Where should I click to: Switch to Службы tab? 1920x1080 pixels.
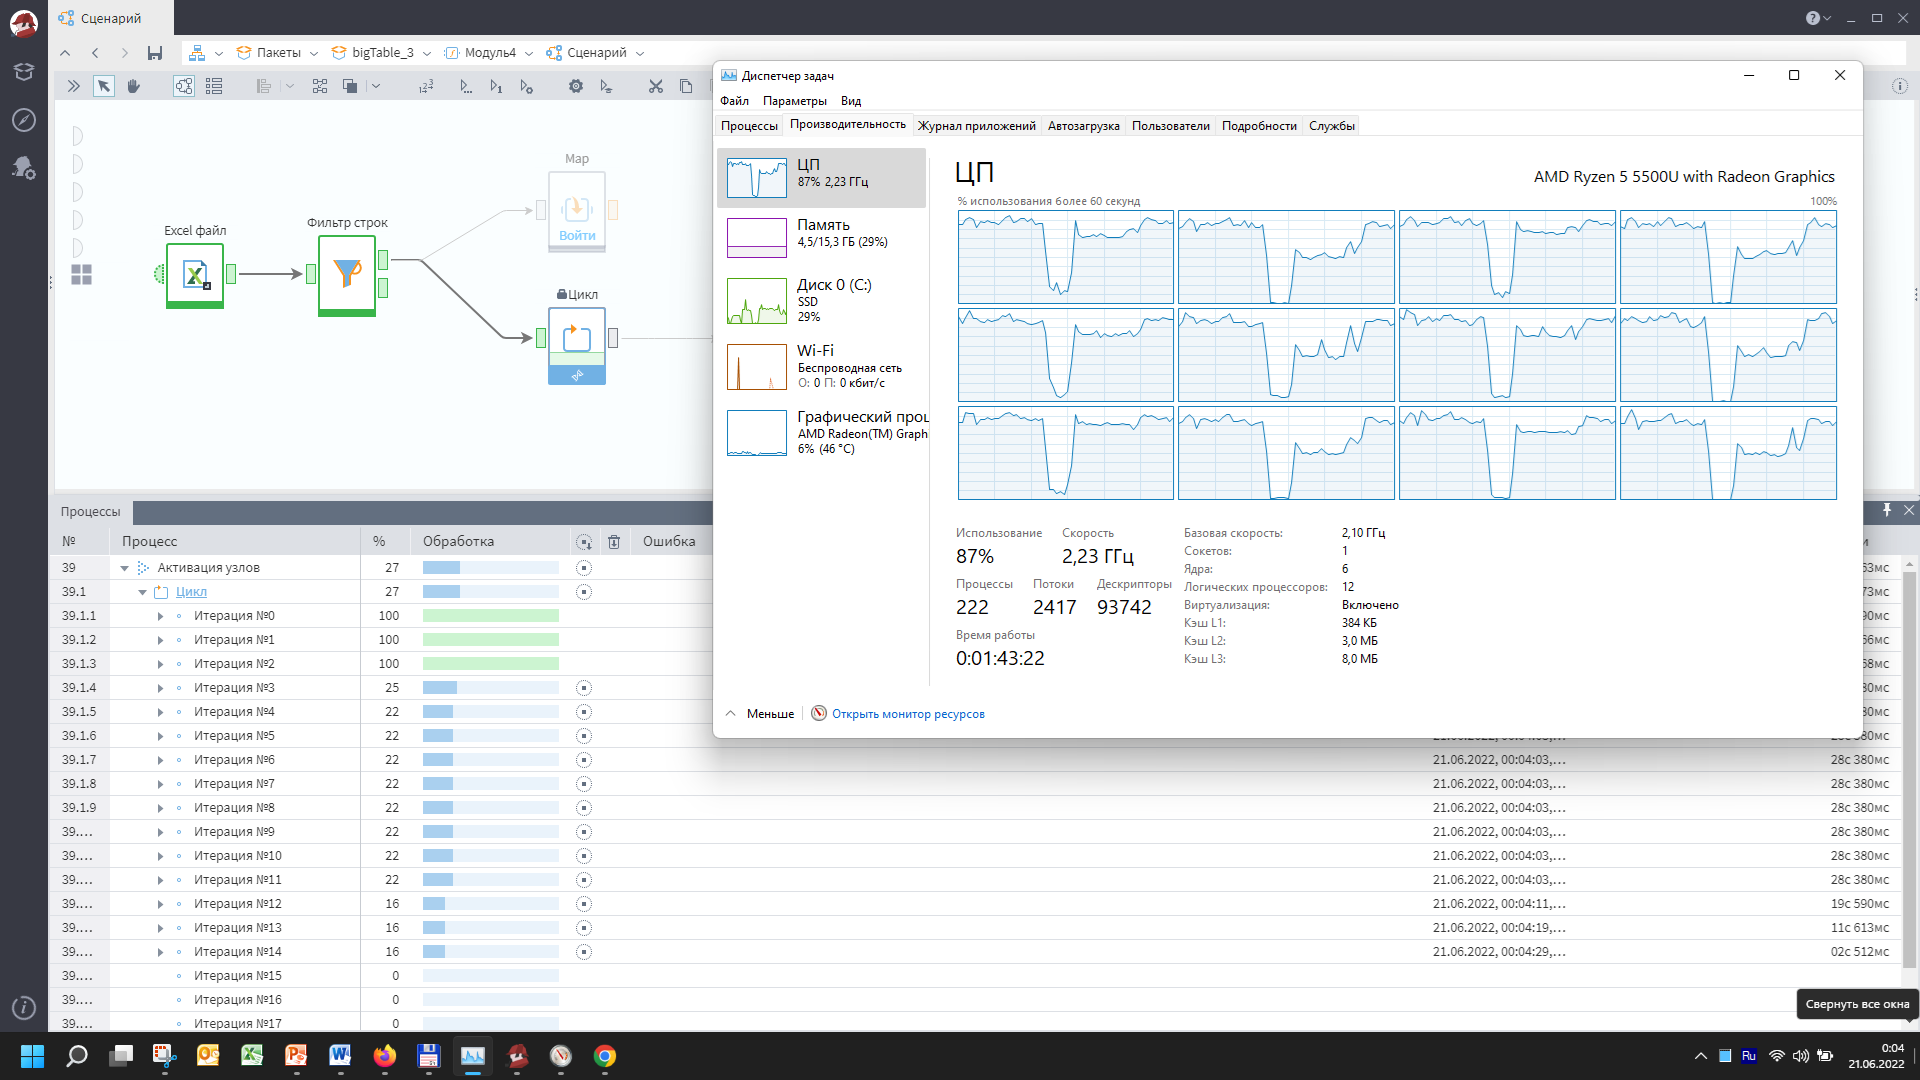pyautogui.click(x=1331, y=126)
